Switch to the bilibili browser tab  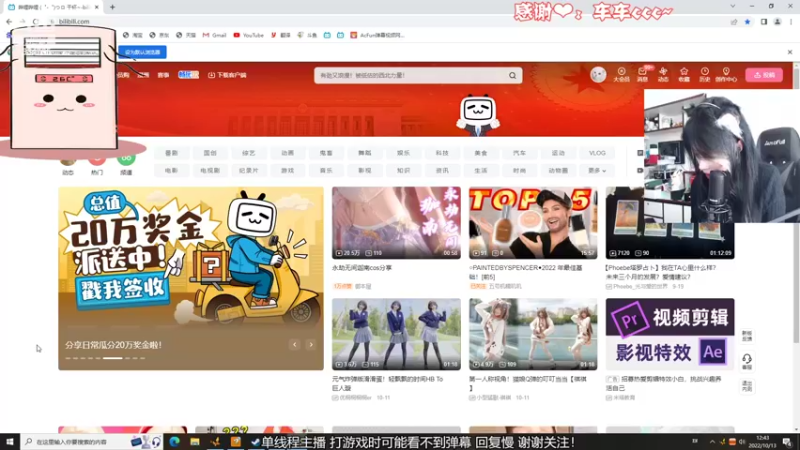point(54,7)
